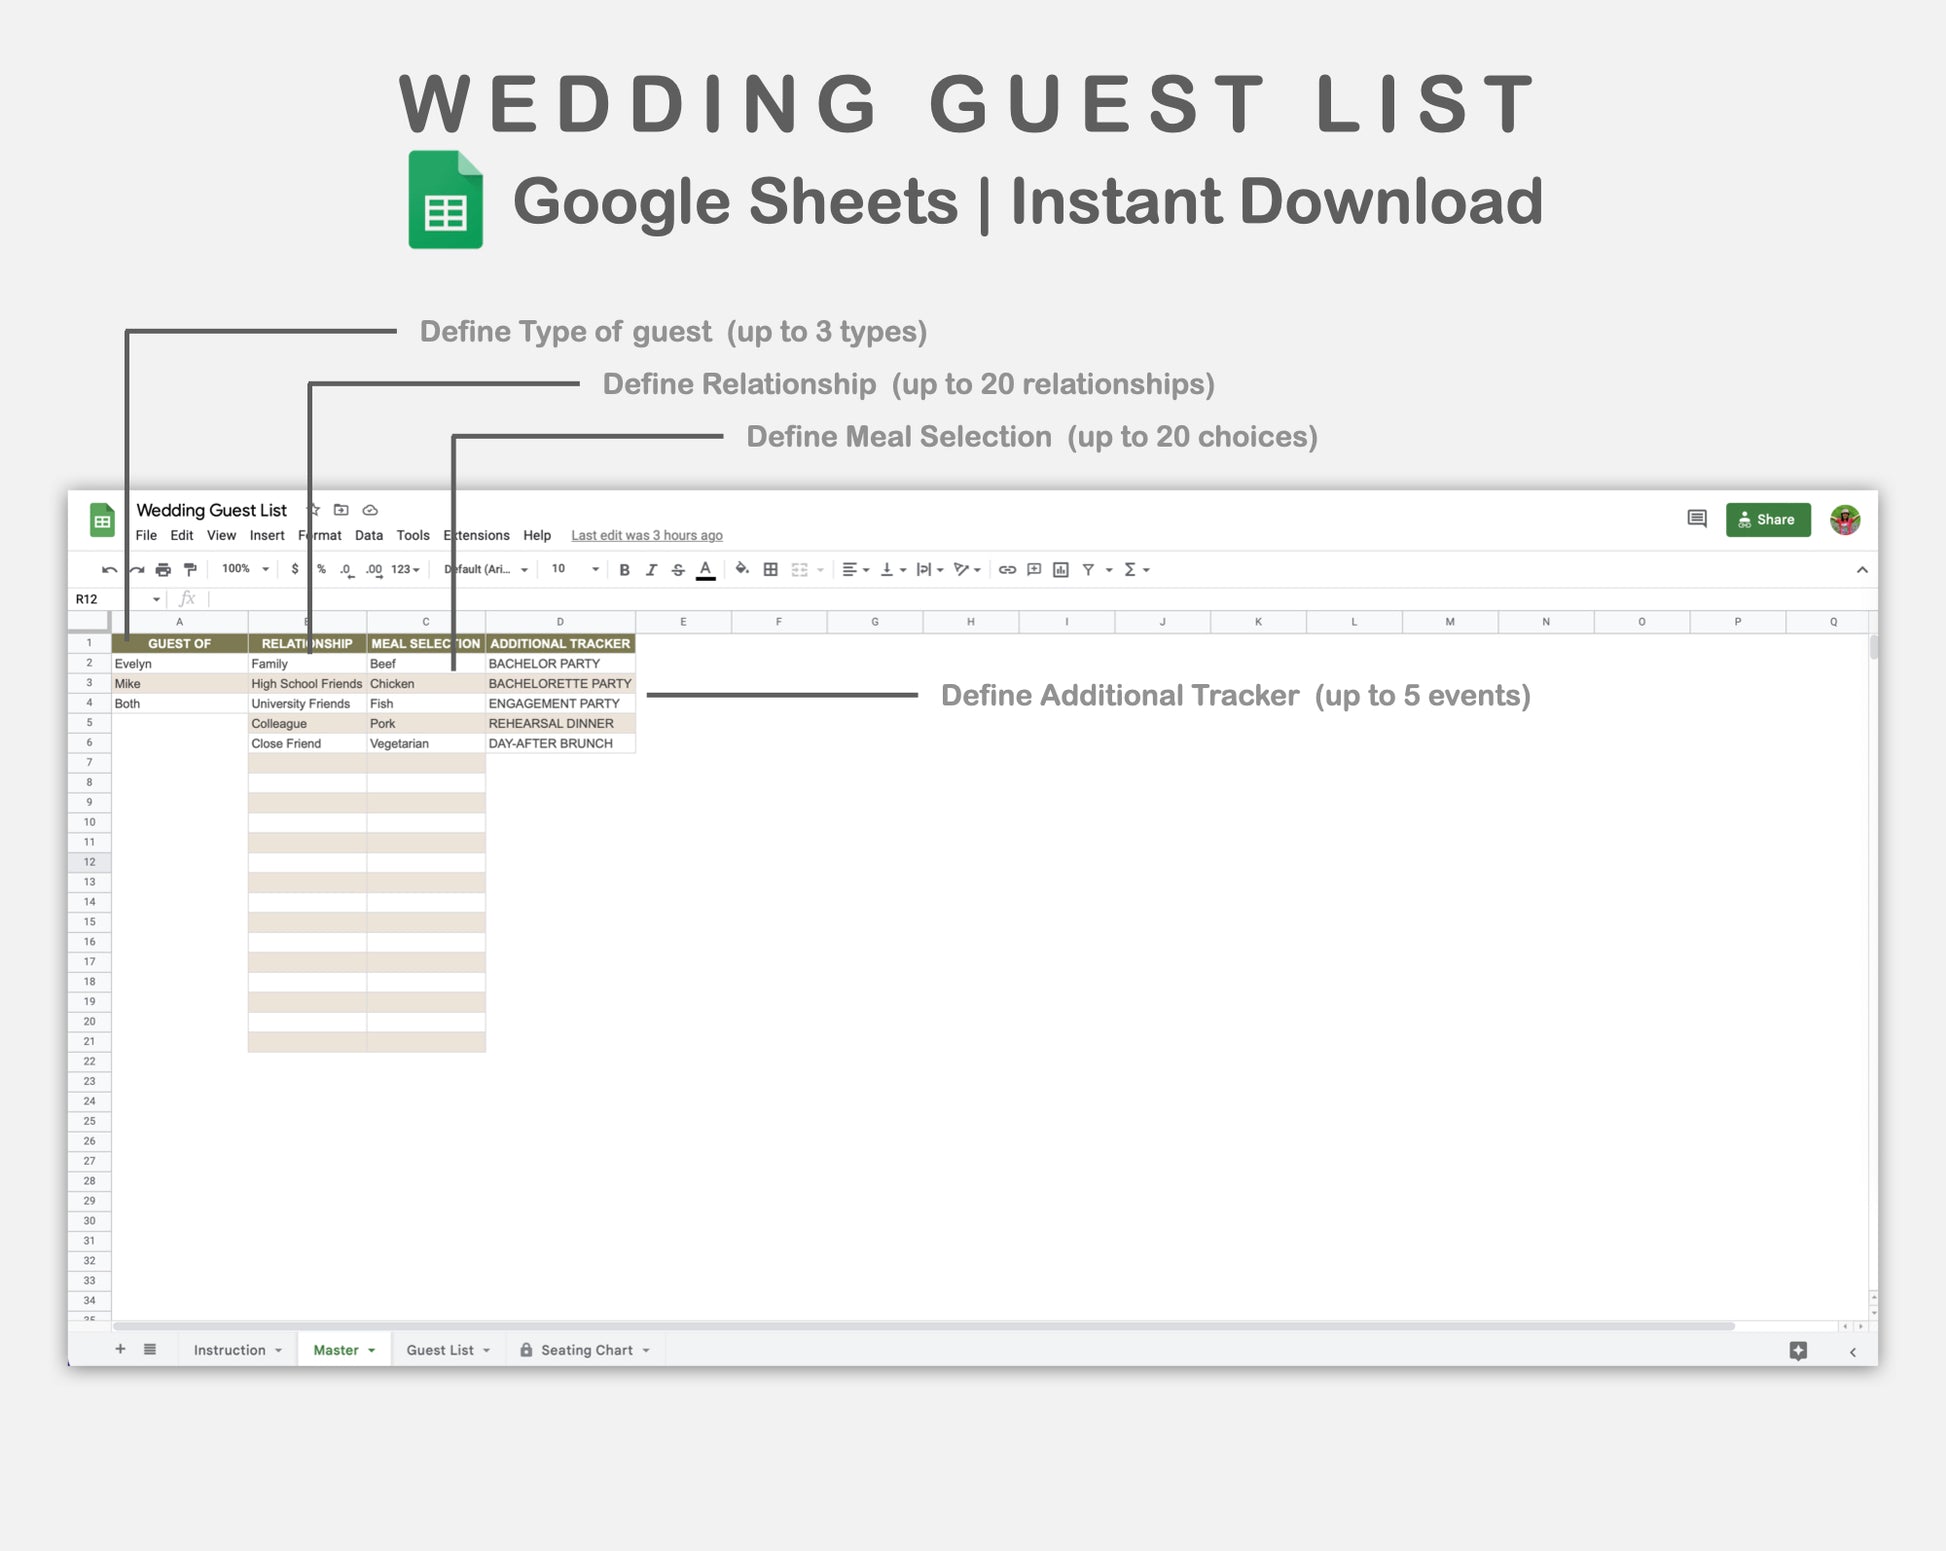The image size is (1946, 1551).
Task: Toggle strikethrough formatting
Action: coord(678,570)
